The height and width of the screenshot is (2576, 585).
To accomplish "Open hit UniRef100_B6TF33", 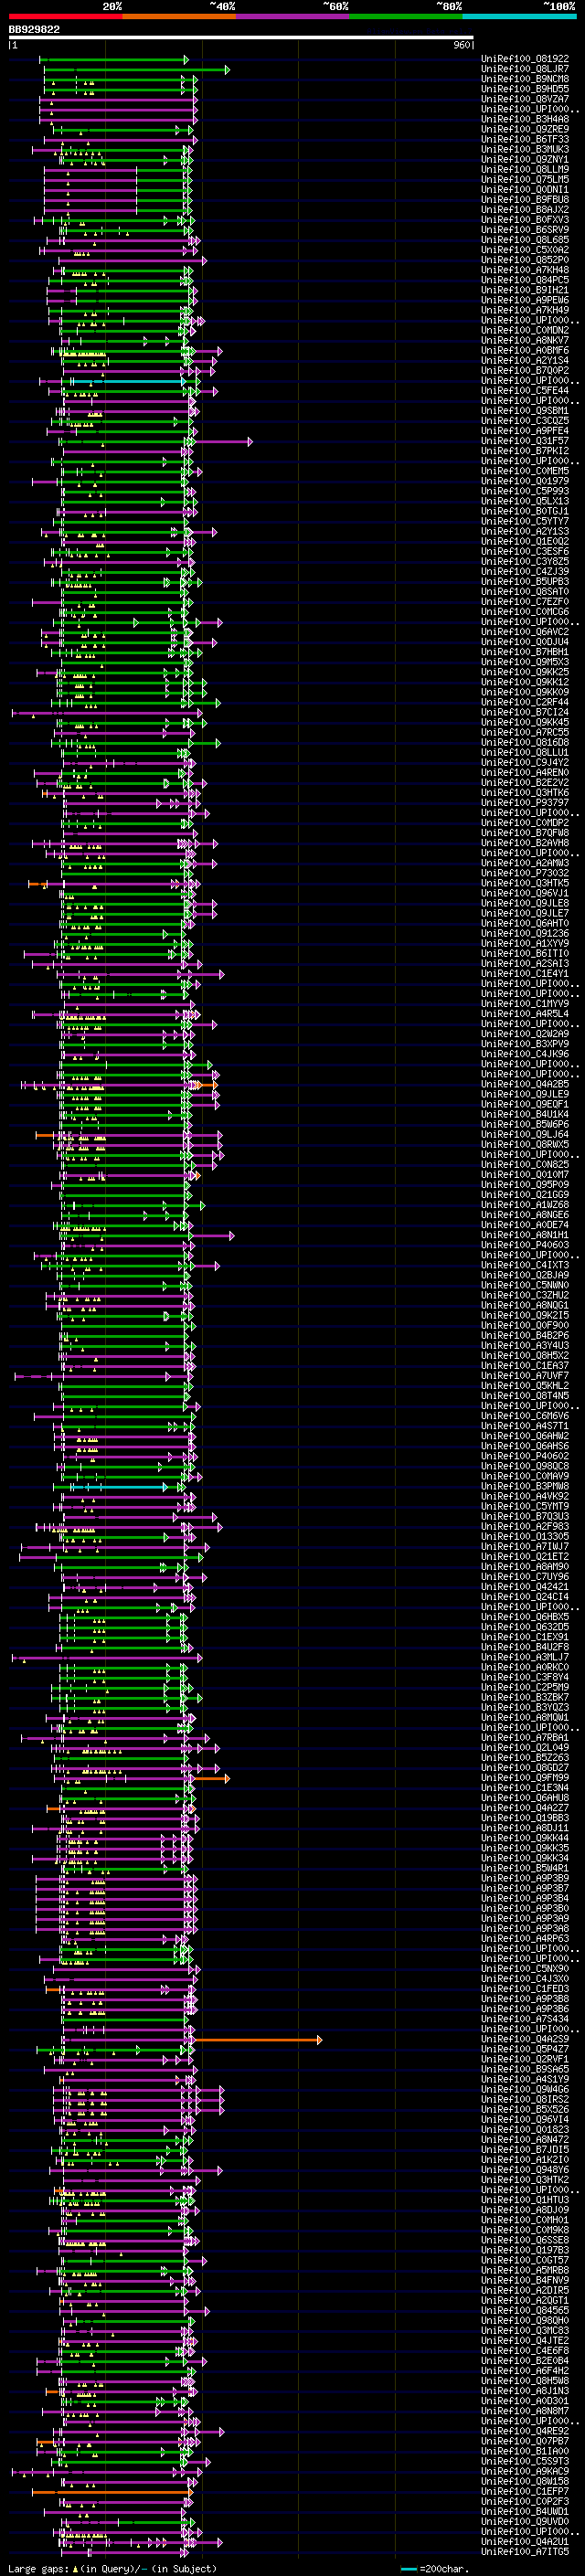I will [525, 139].
